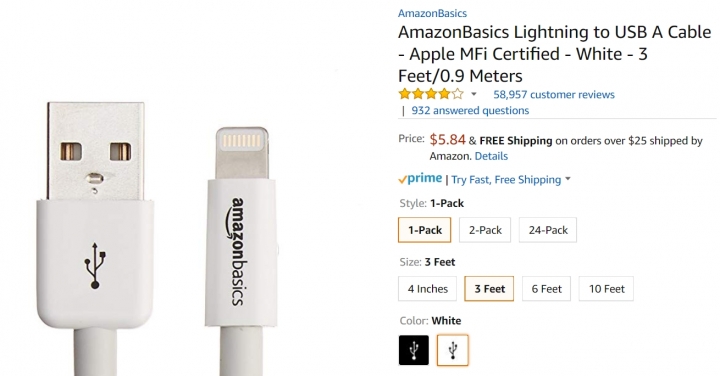
Task: Select the 6 Feet size
Action: click(x=546, y=289)
